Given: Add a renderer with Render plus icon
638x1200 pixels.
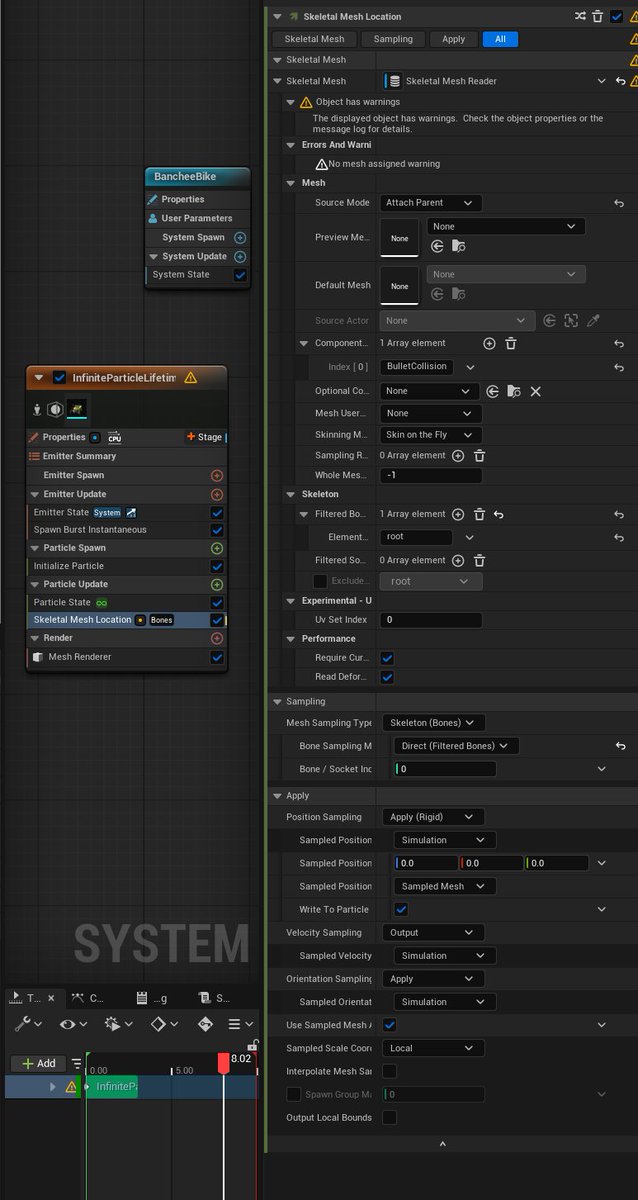Looking at the screenshot, I should pyautogui.click(x=216, y=638).
